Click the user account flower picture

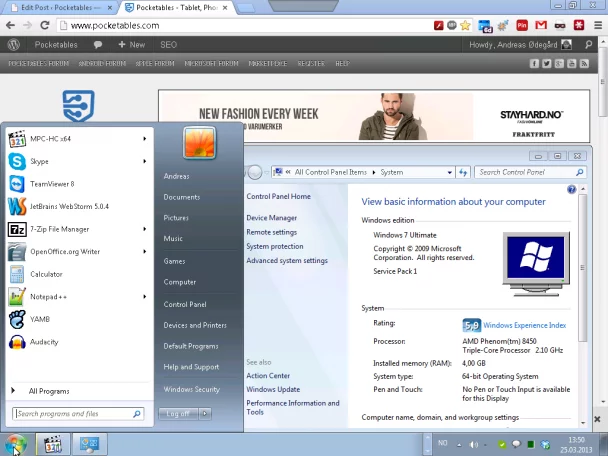(x=199, y=143)
